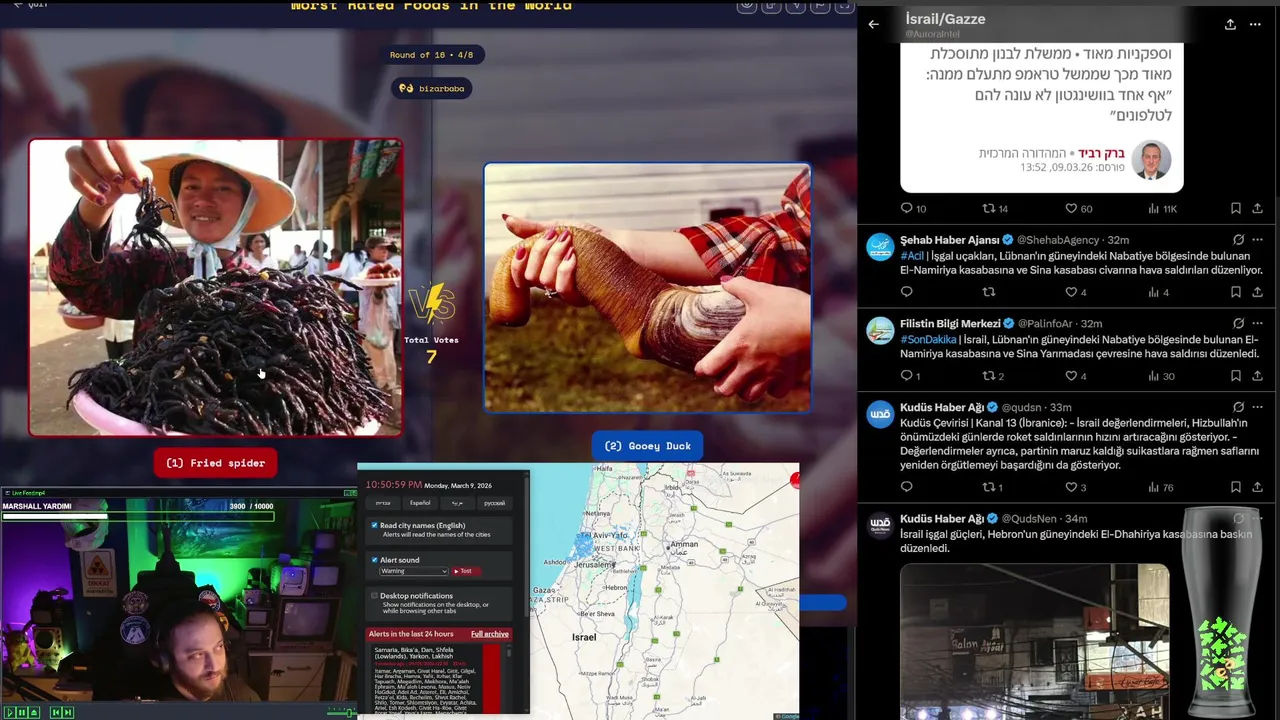The width and height of the screenshot is (1280, 720).
Task: Reply to the Hebrew news post with 10 replies
Action: (907, 208)
